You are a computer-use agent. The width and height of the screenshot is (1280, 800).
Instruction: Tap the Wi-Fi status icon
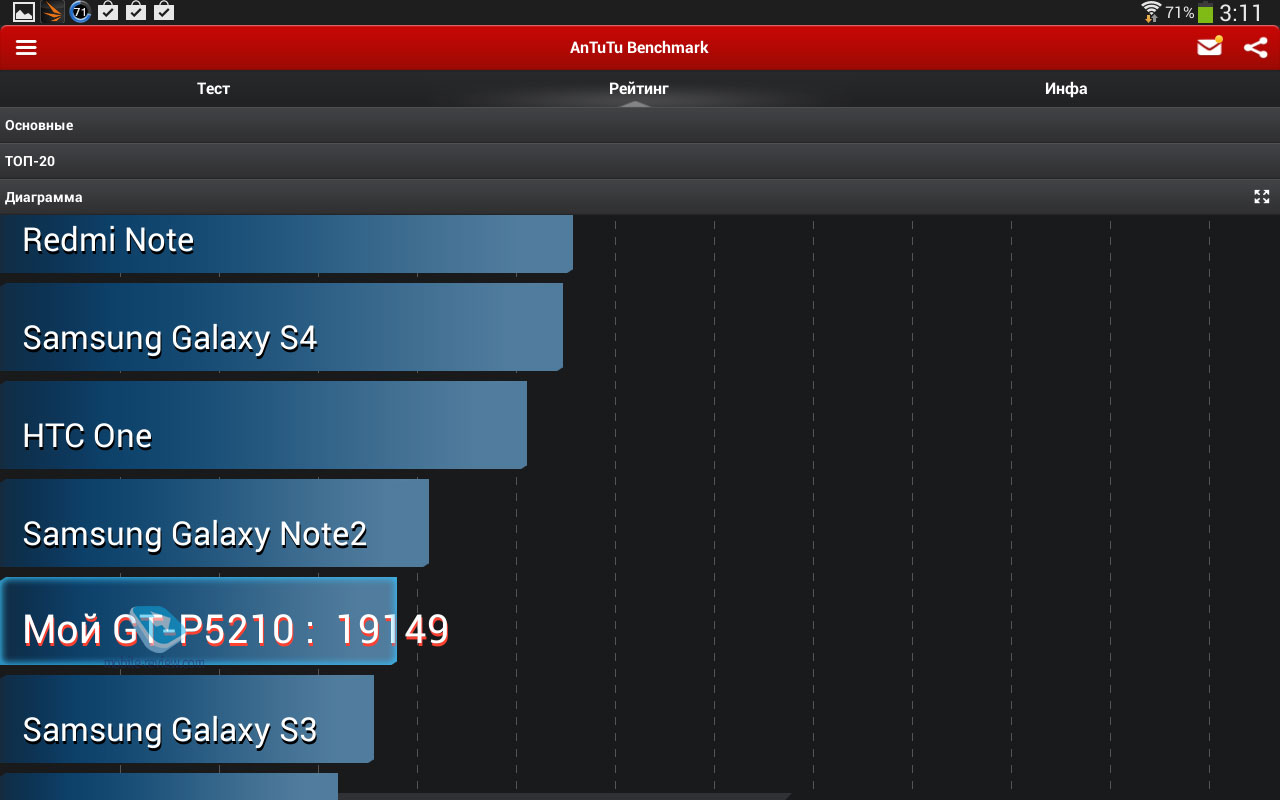(x=1151, y=12)
